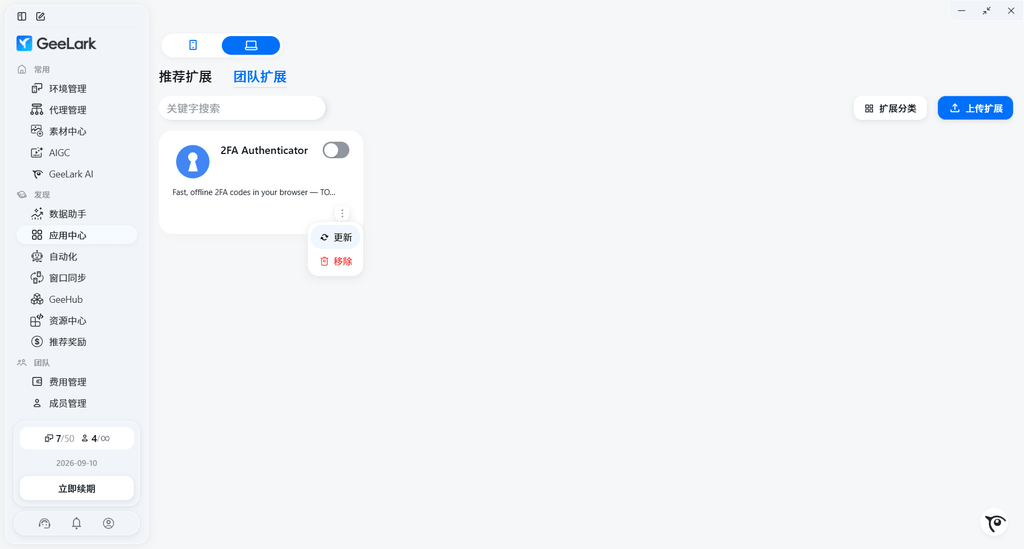Choose 移除 from the popup menu
1024x549 pixels.
coord(335,261)
